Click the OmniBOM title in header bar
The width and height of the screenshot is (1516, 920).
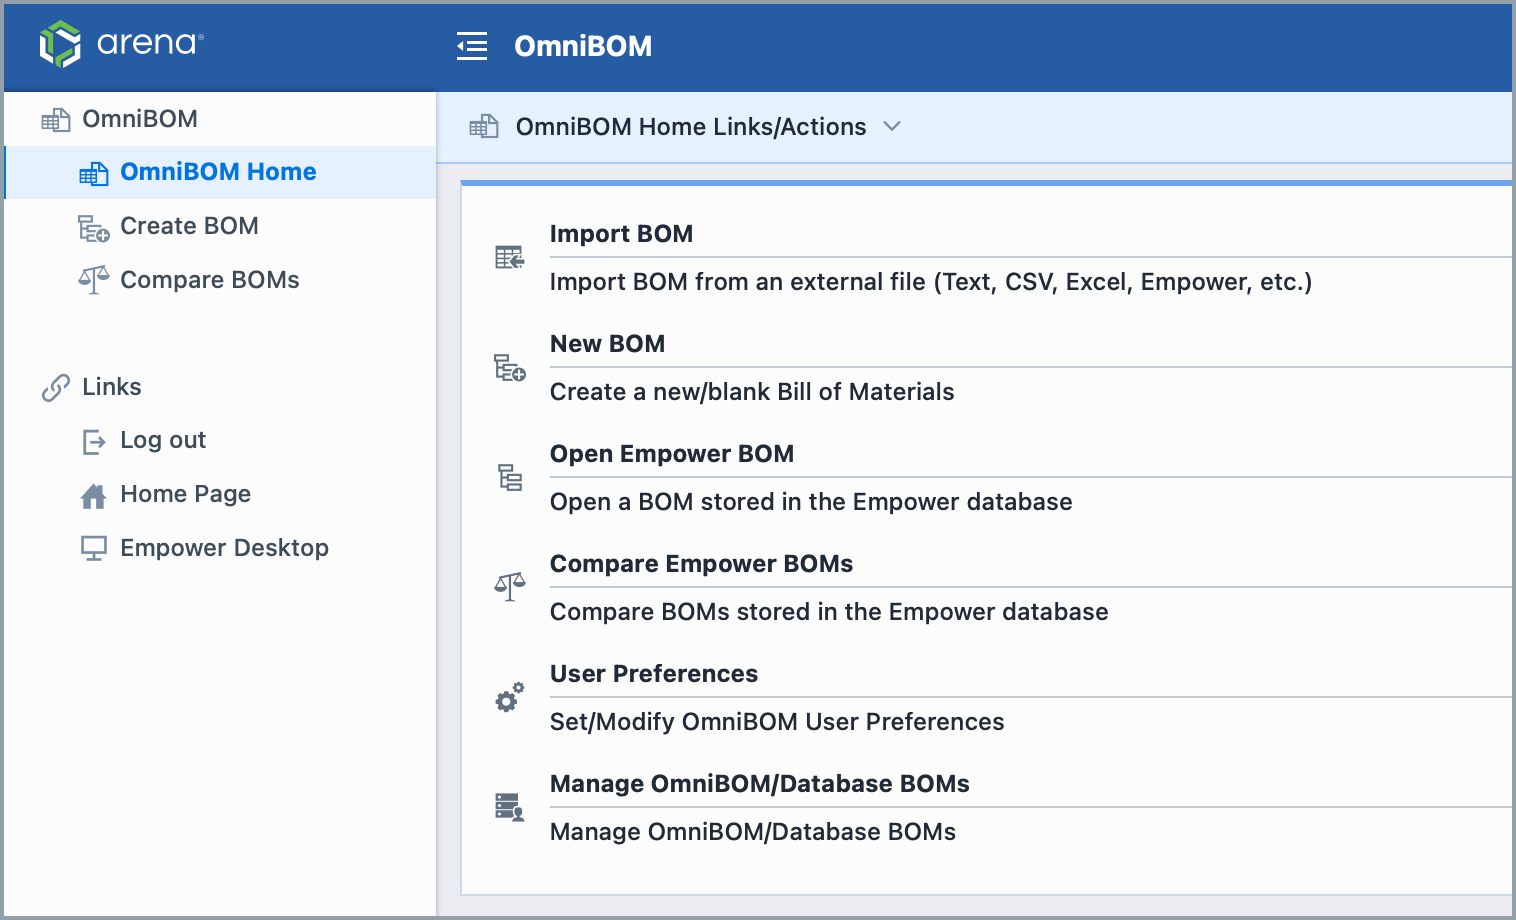pos(583,46)
